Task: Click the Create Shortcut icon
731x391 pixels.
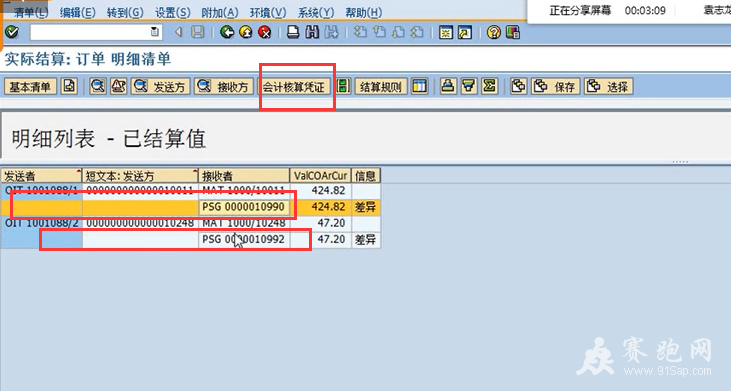Action: [465, 32]
